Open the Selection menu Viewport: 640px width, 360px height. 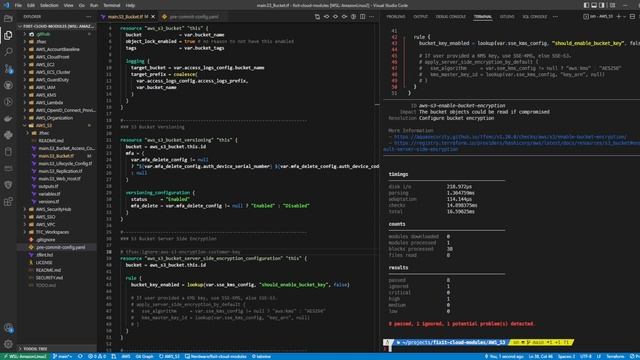pos(49,5)
